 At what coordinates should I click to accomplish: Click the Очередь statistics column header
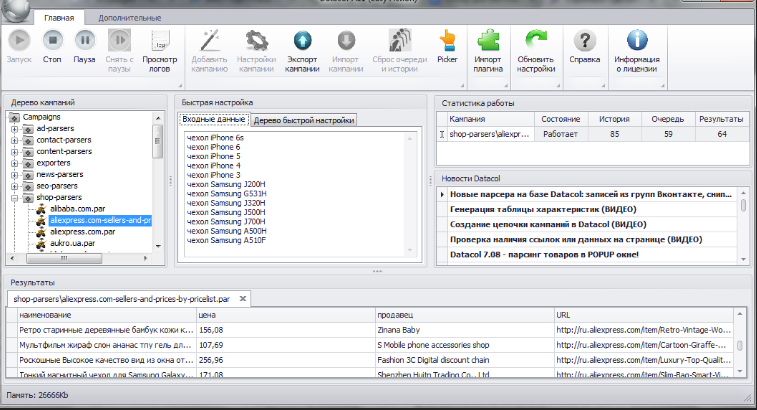668,119
